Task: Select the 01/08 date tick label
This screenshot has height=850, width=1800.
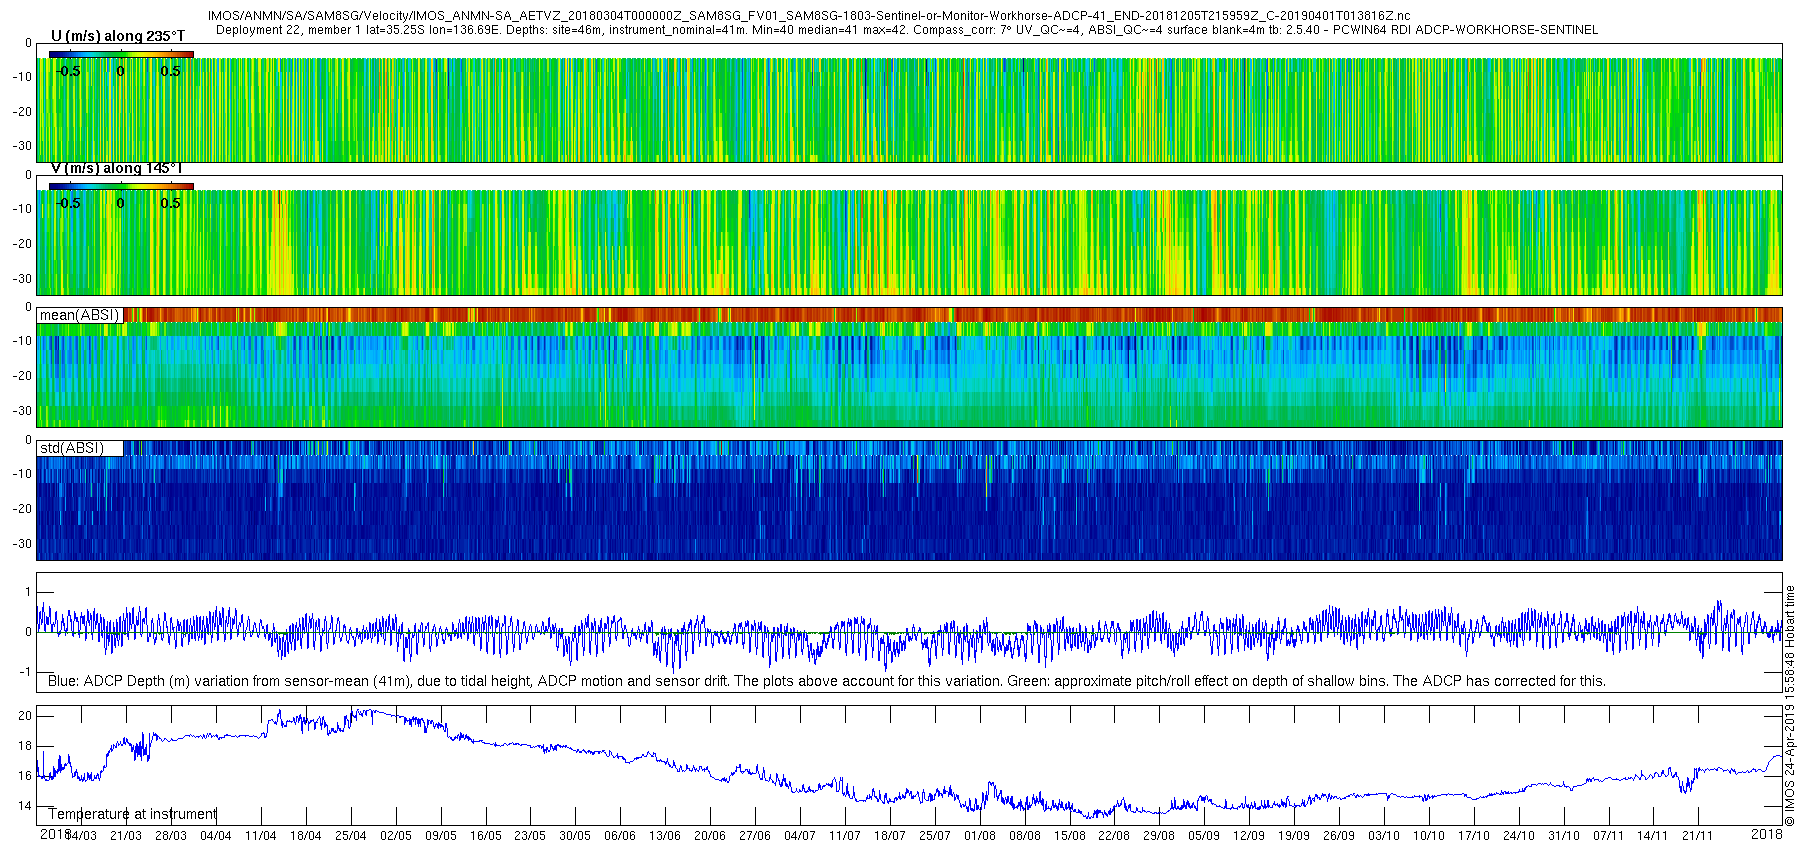Action: [980, 836]
